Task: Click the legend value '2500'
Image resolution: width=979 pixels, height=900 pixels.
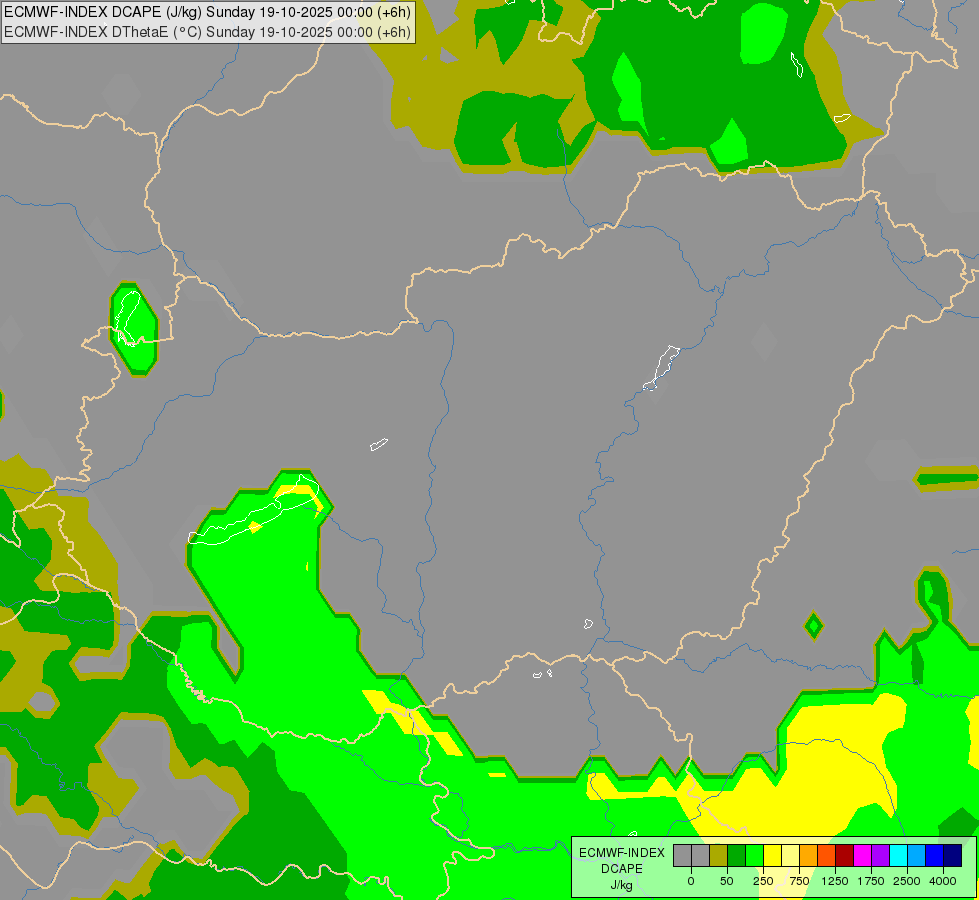Action: 907,881
